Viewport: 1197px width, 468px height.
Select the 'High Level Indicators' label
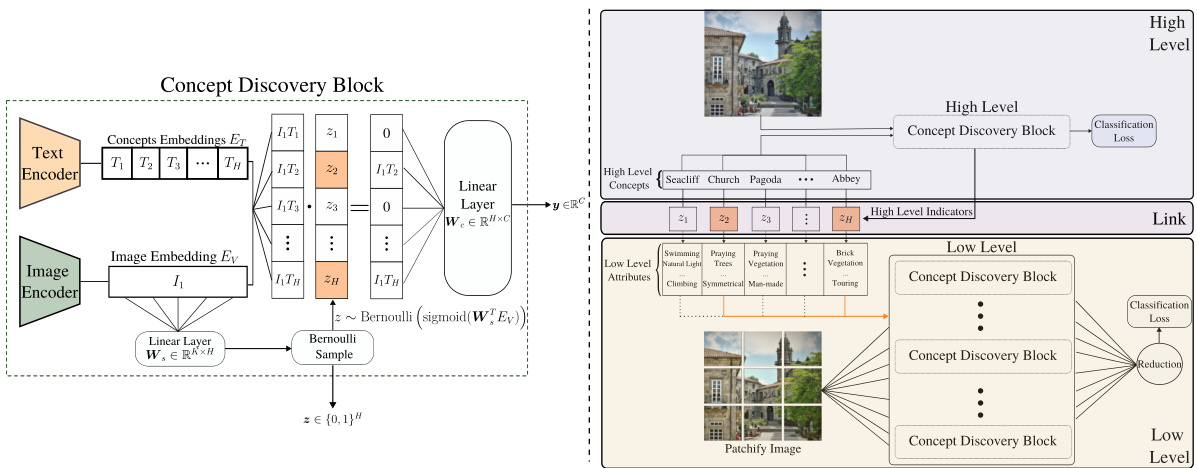921,211
